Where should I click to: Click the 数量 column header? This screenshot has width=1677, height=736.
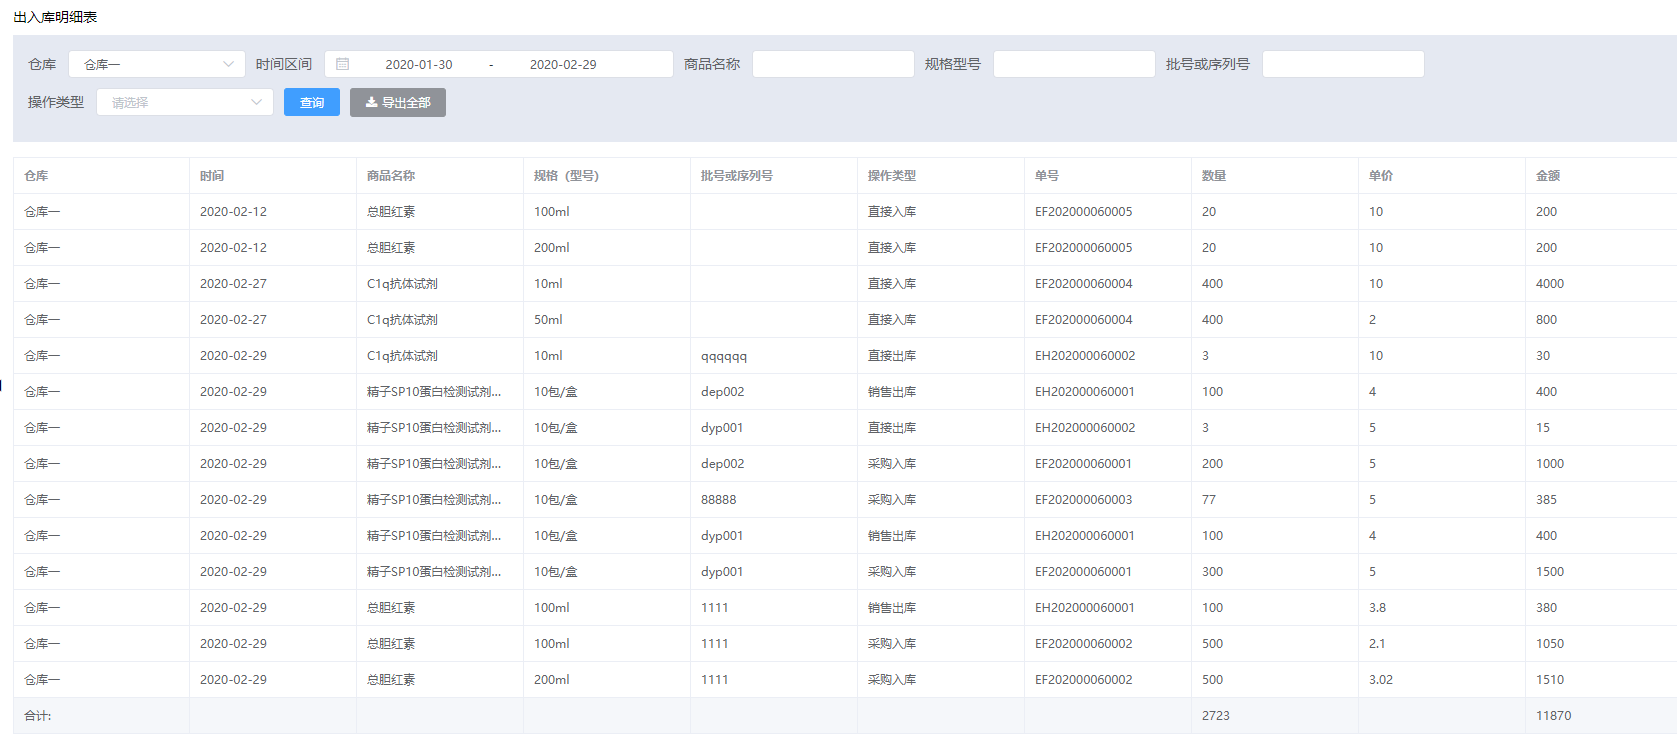pos(1213,176)
